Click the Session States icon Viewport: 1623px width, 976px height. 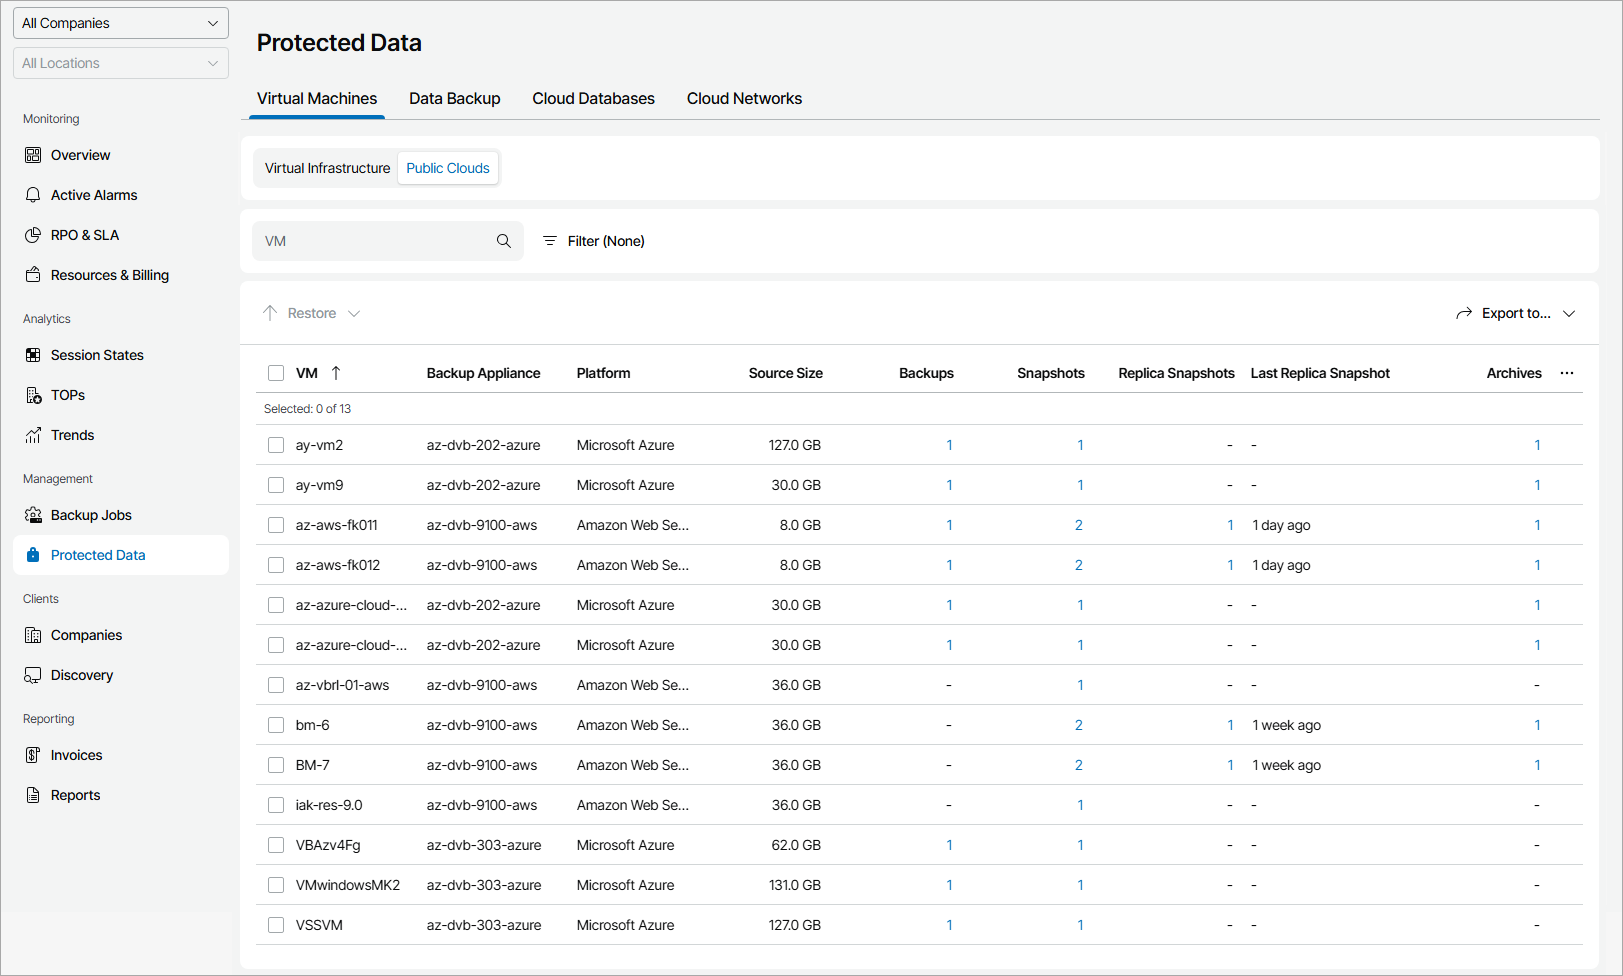click(x=33, y=355)
